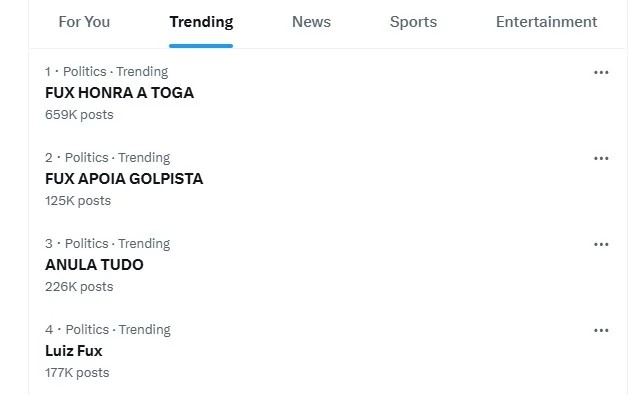Screen dimensions: 644x395
Task: Open more options for Luiz Fux trend
Action: (601, 331)
